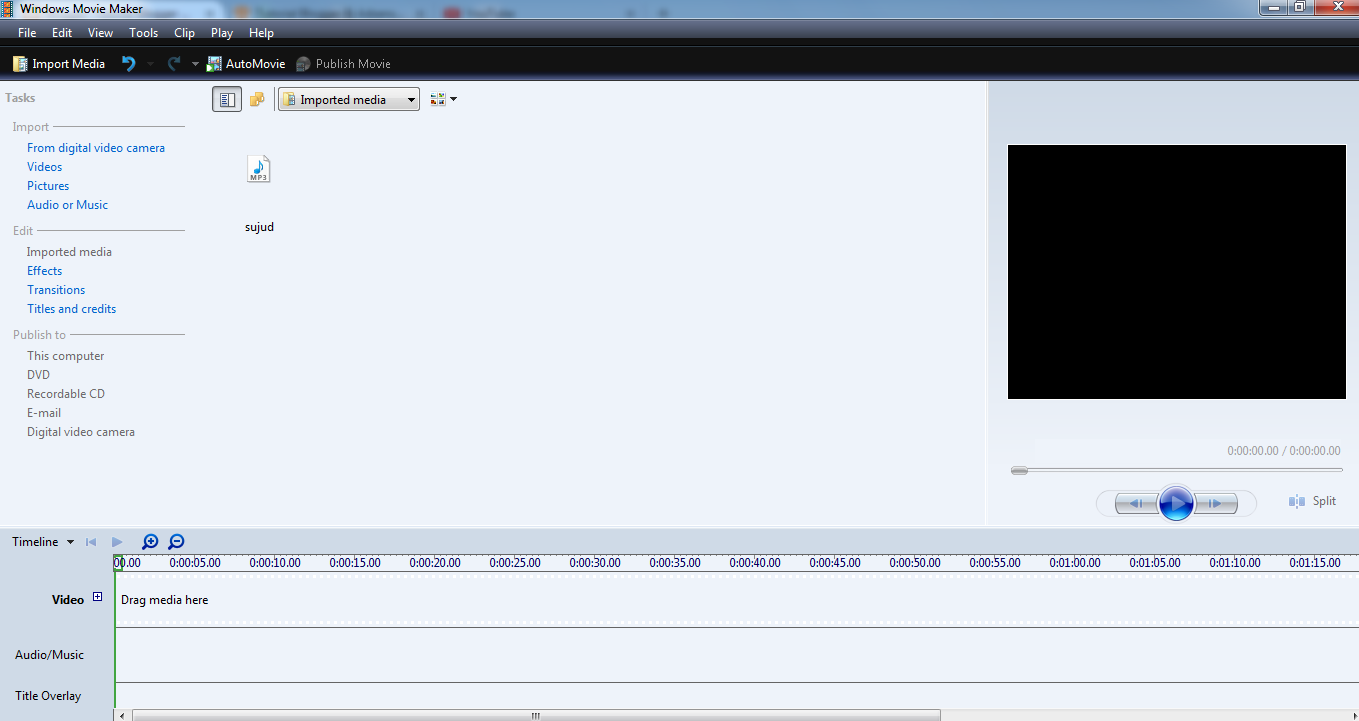Click the Play Timeline icon
The image size is (1359, 721).
click(x=117, y=542)
